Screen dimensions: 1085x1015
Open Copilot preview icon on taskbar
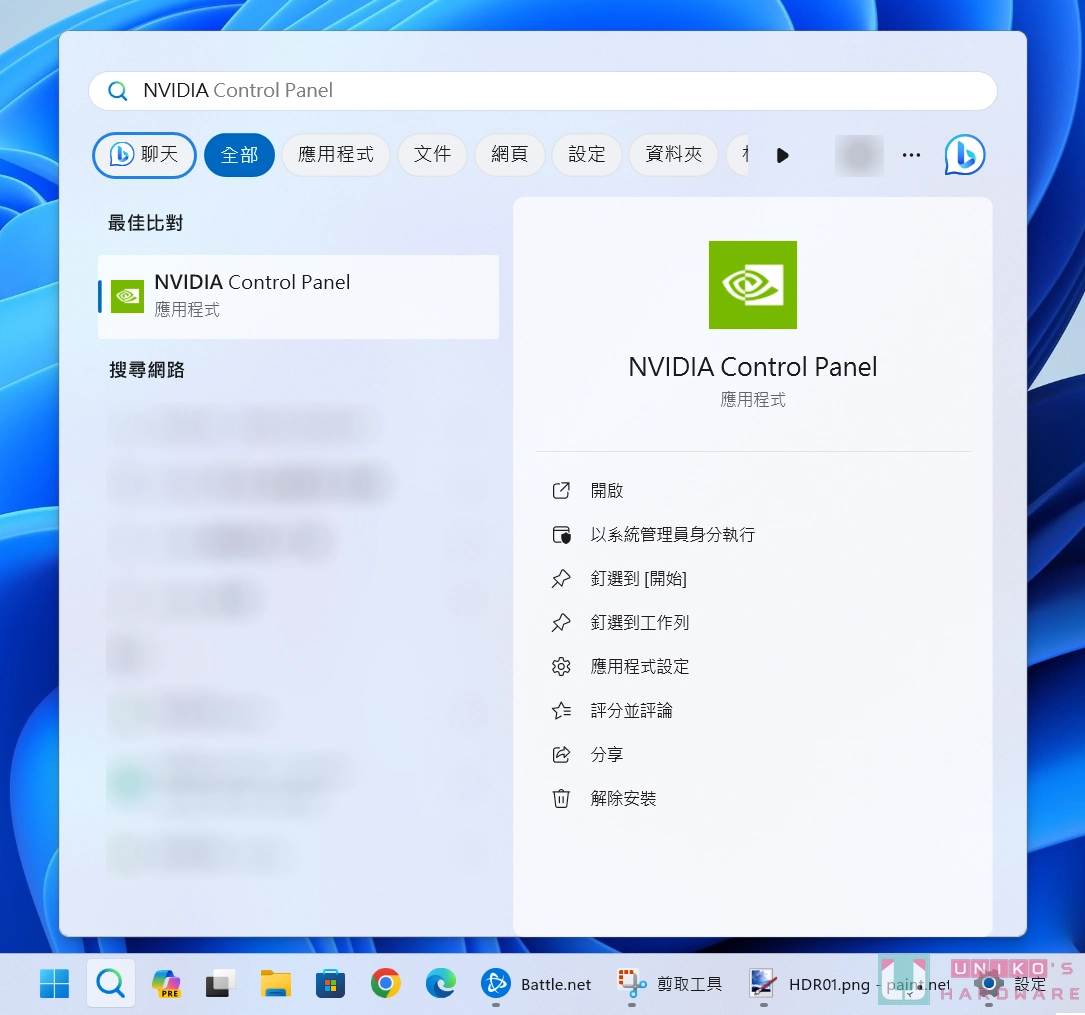[166, 983]
